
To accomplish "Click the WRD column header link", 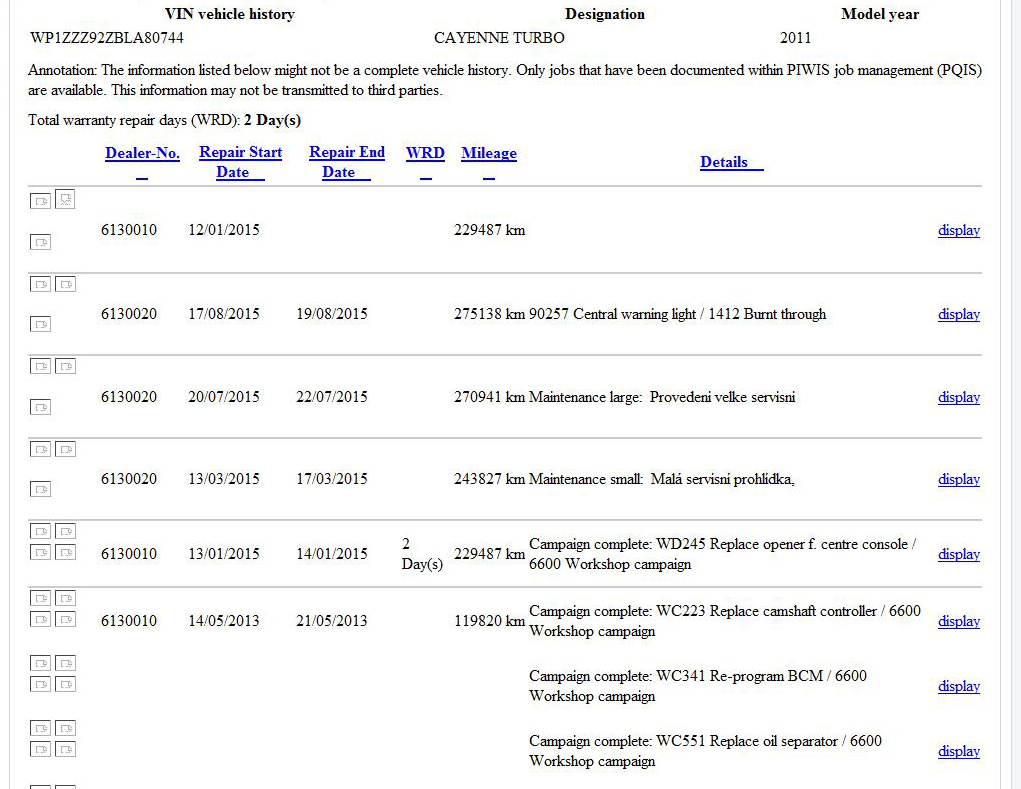I will [x=425, y=154].
